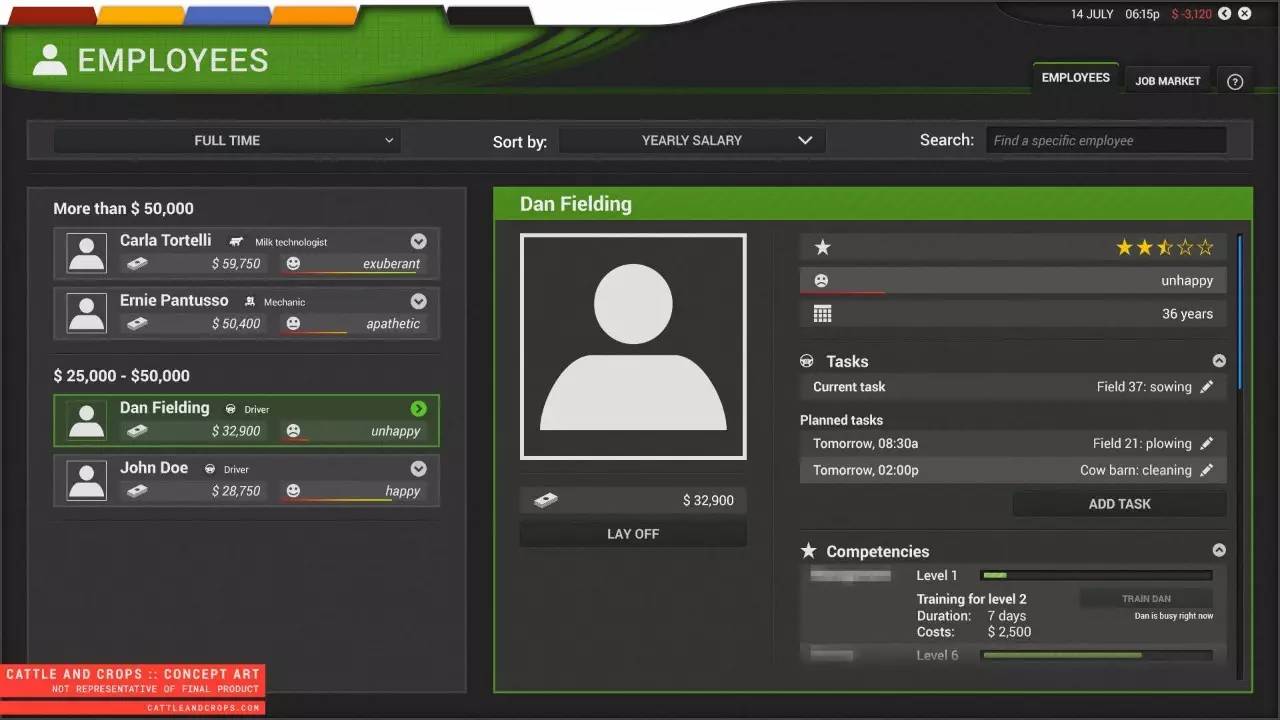
Task: Lay off Dan Fielding
Action: coord(633,534)
